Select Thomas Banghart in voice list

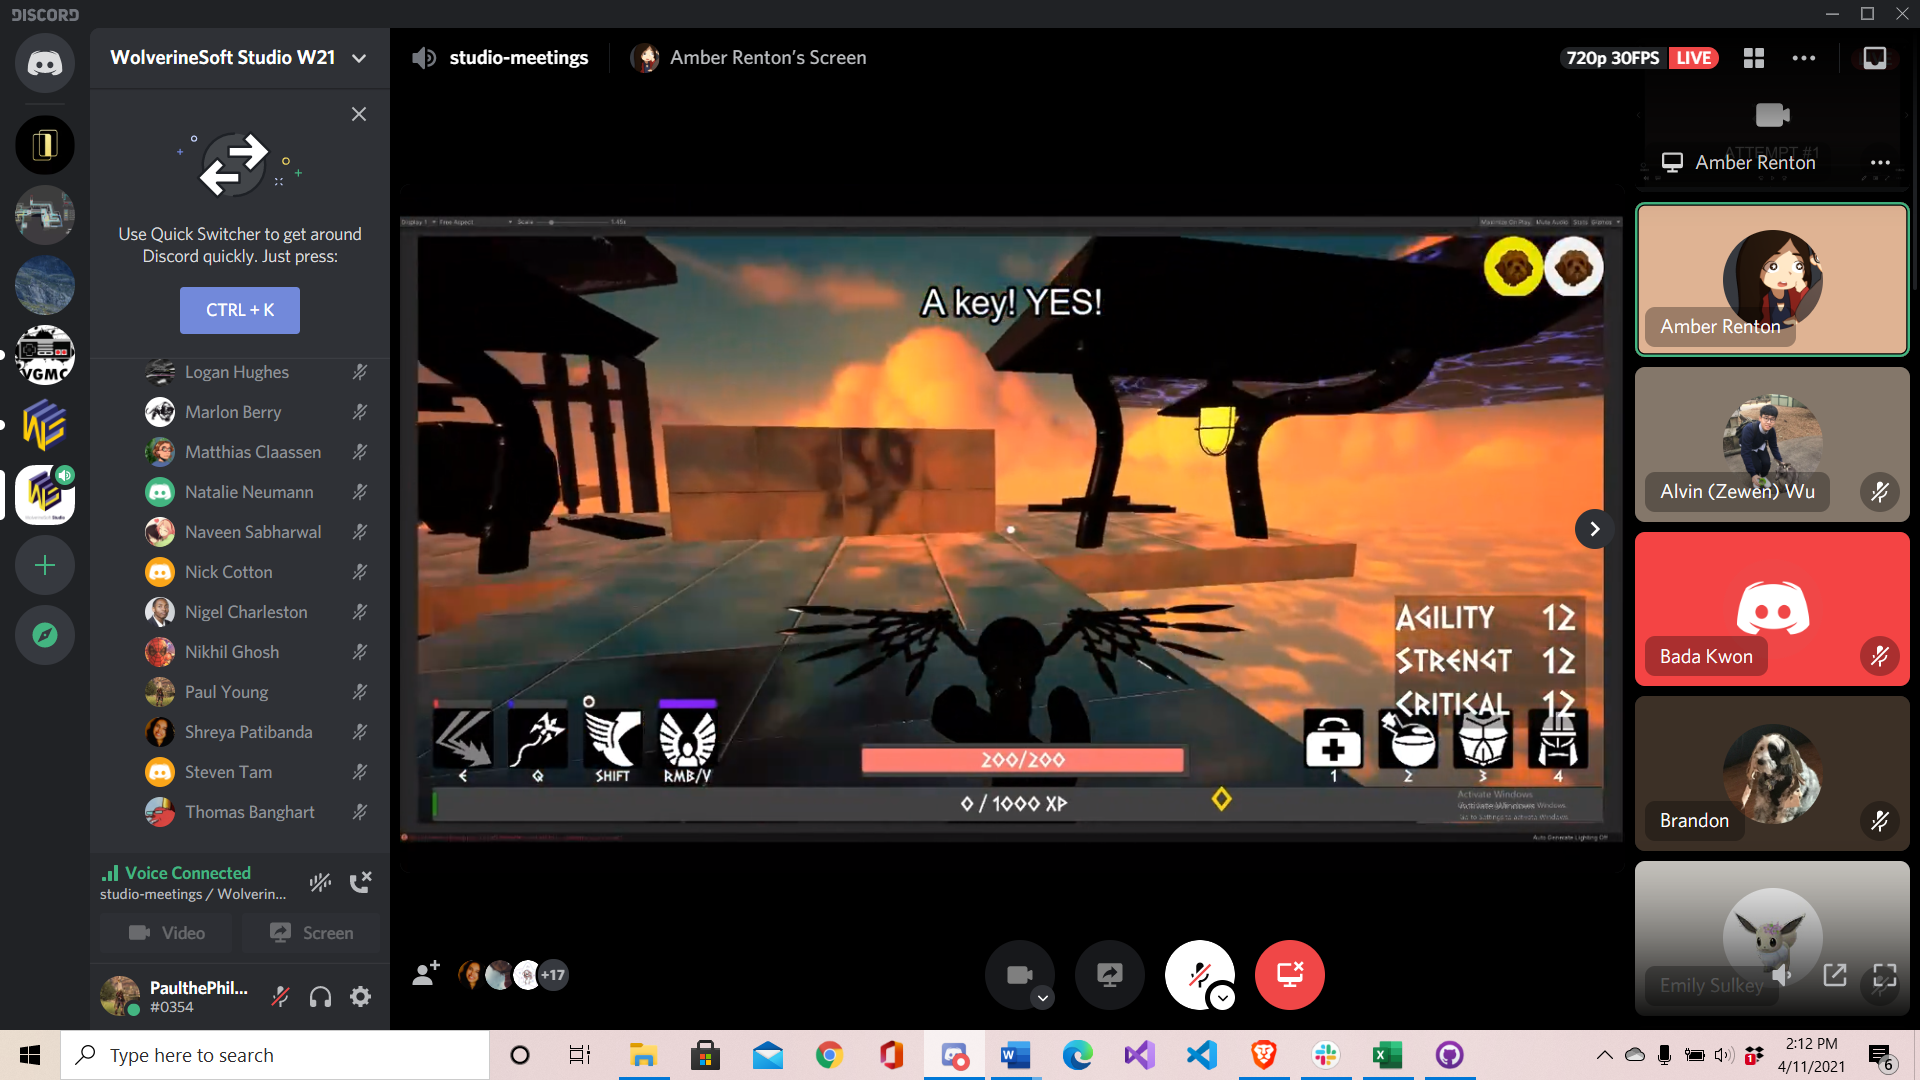tap(256, 812)
